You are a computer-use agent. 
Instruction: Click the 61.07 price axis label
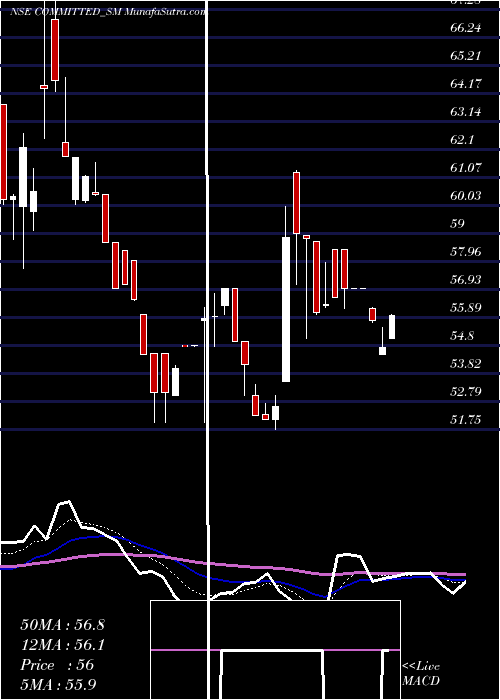tap(466, 168)
